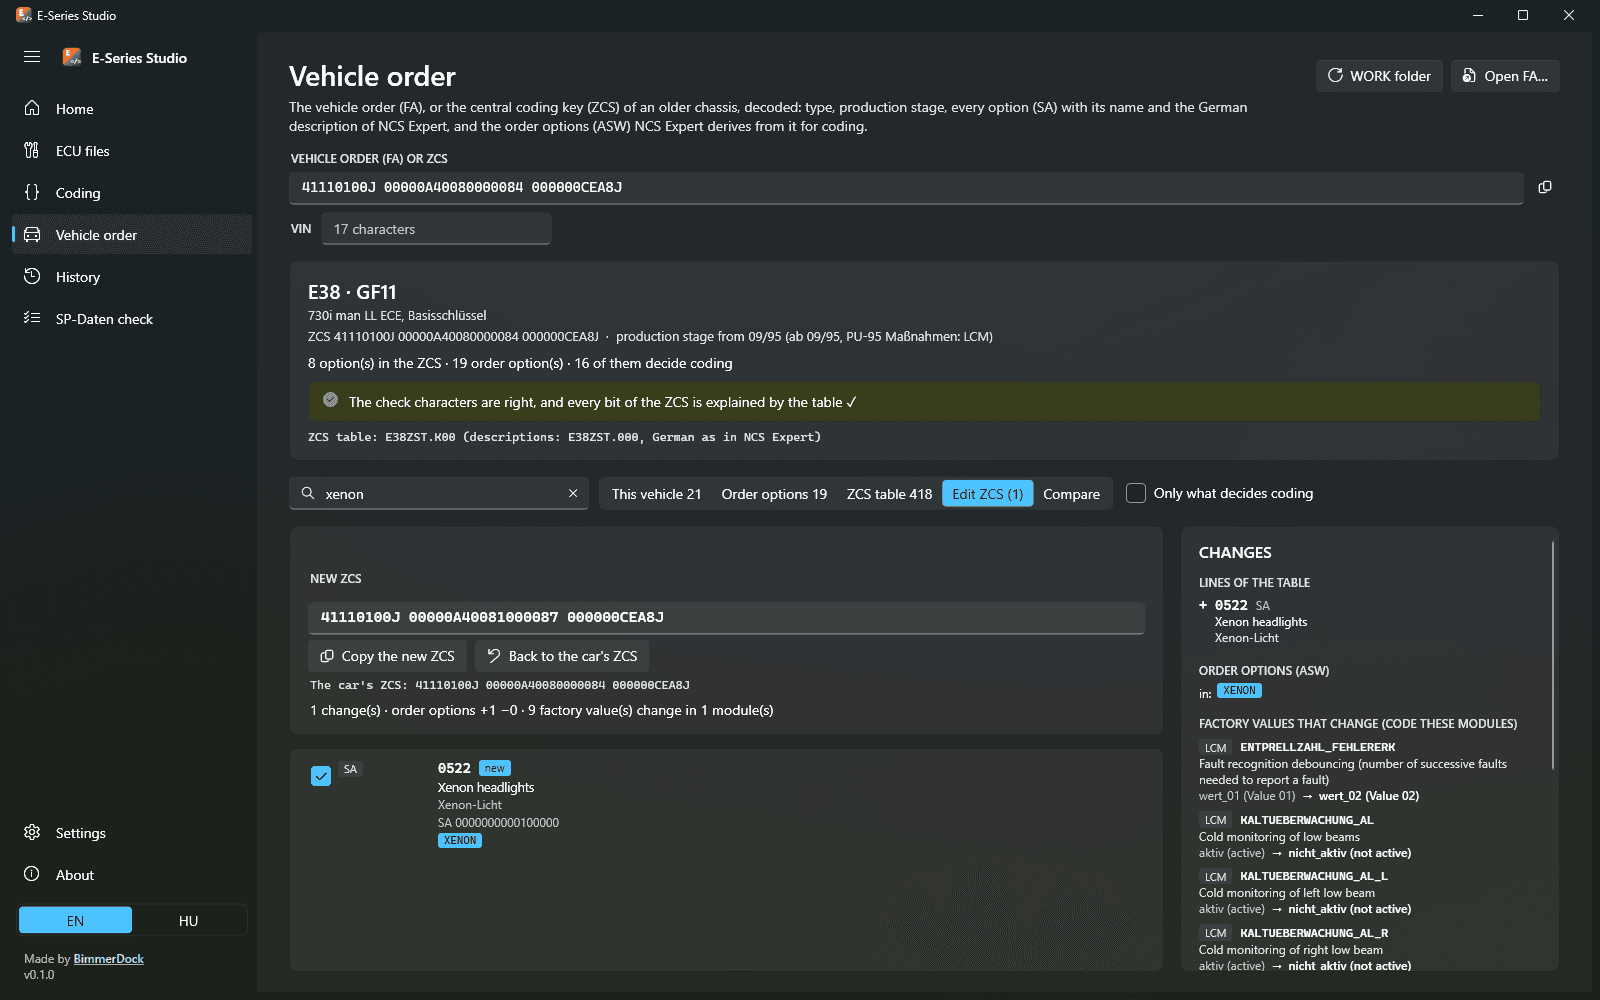Viewport: 1600px width, 1000px height.
Task: Click the Changes panel scrollbar
Action: [x=1553, y=656]
